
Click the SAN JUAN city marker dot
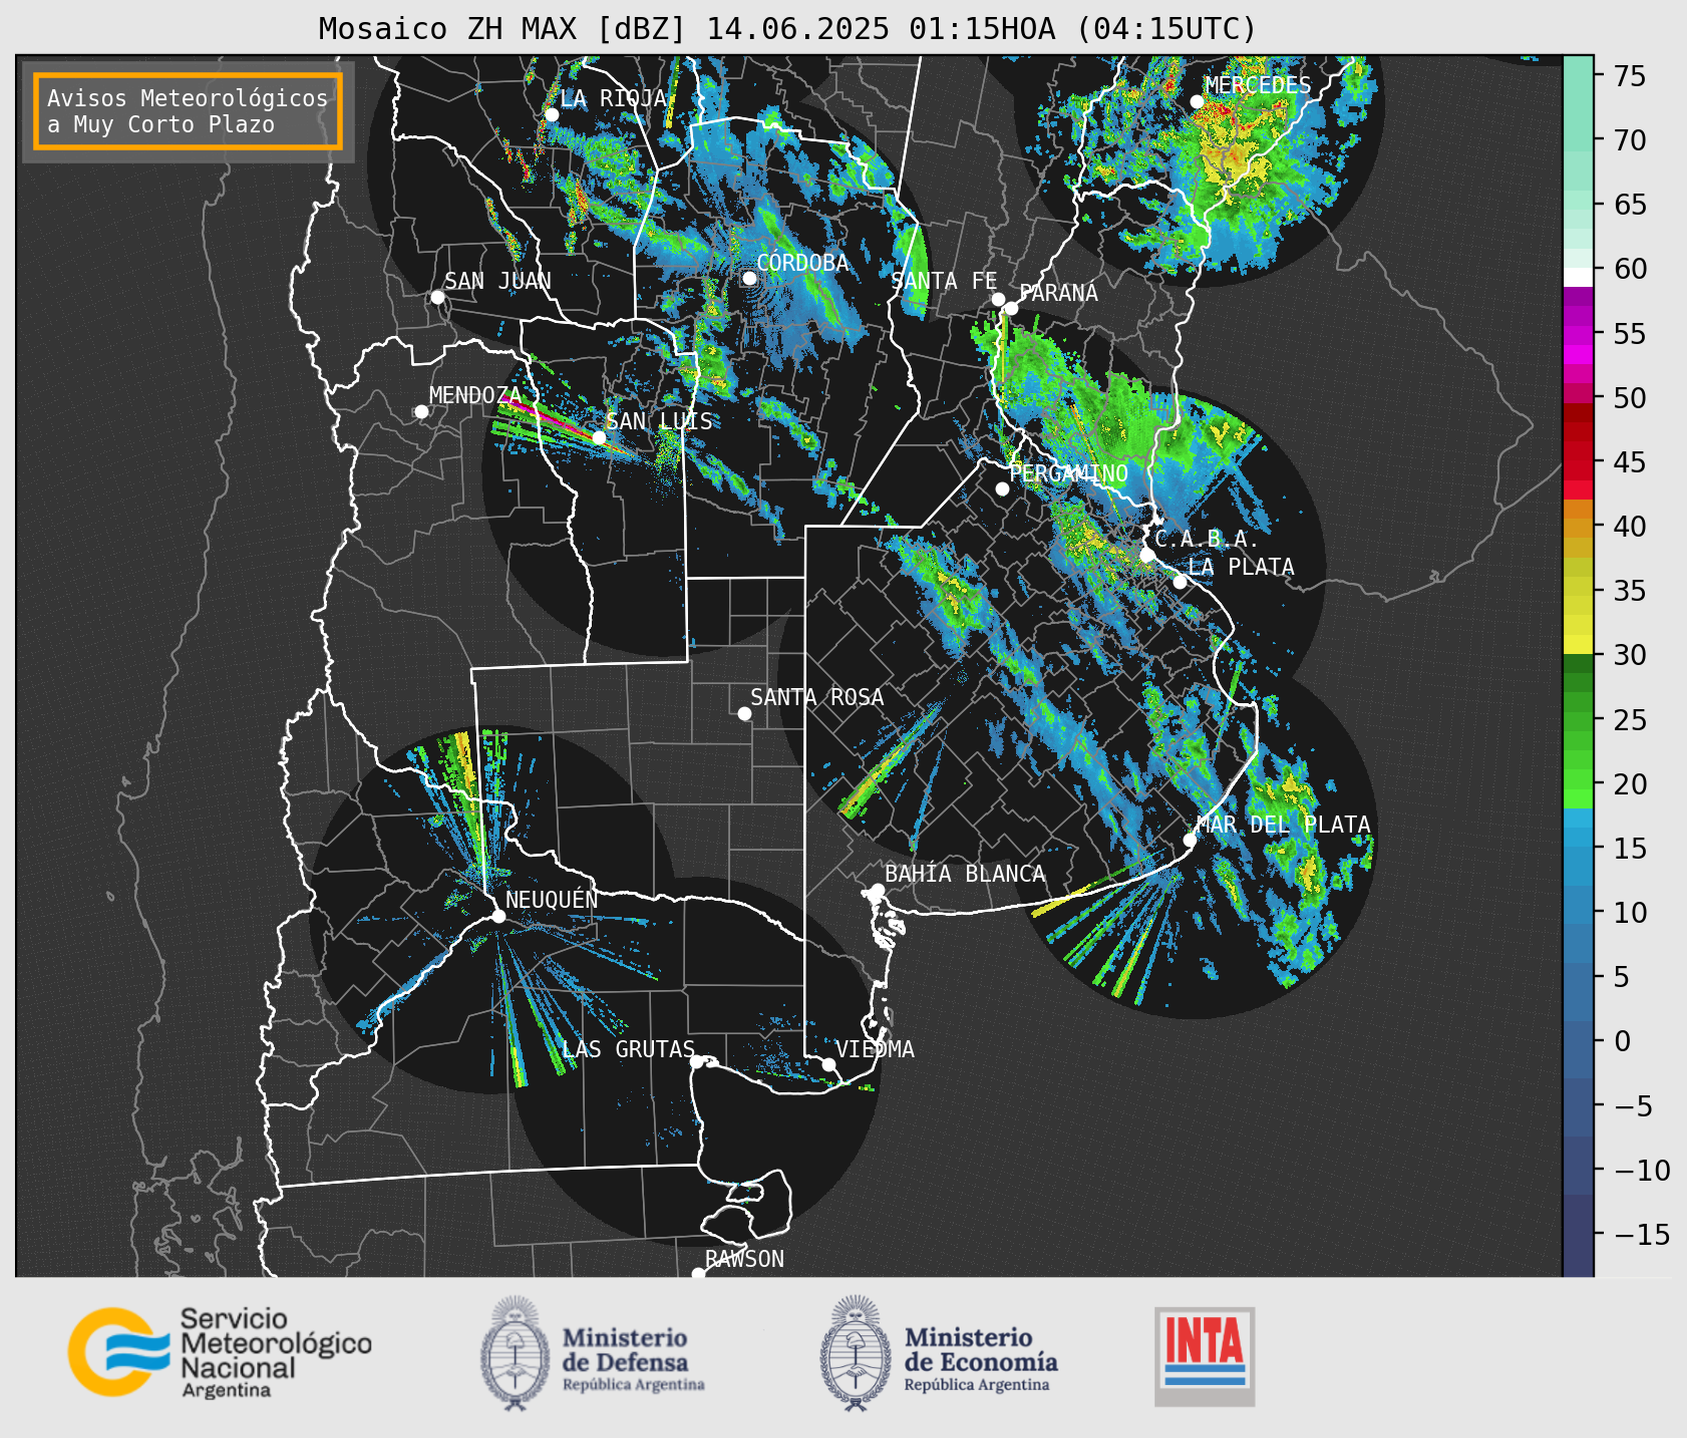(x=437, y=297)
